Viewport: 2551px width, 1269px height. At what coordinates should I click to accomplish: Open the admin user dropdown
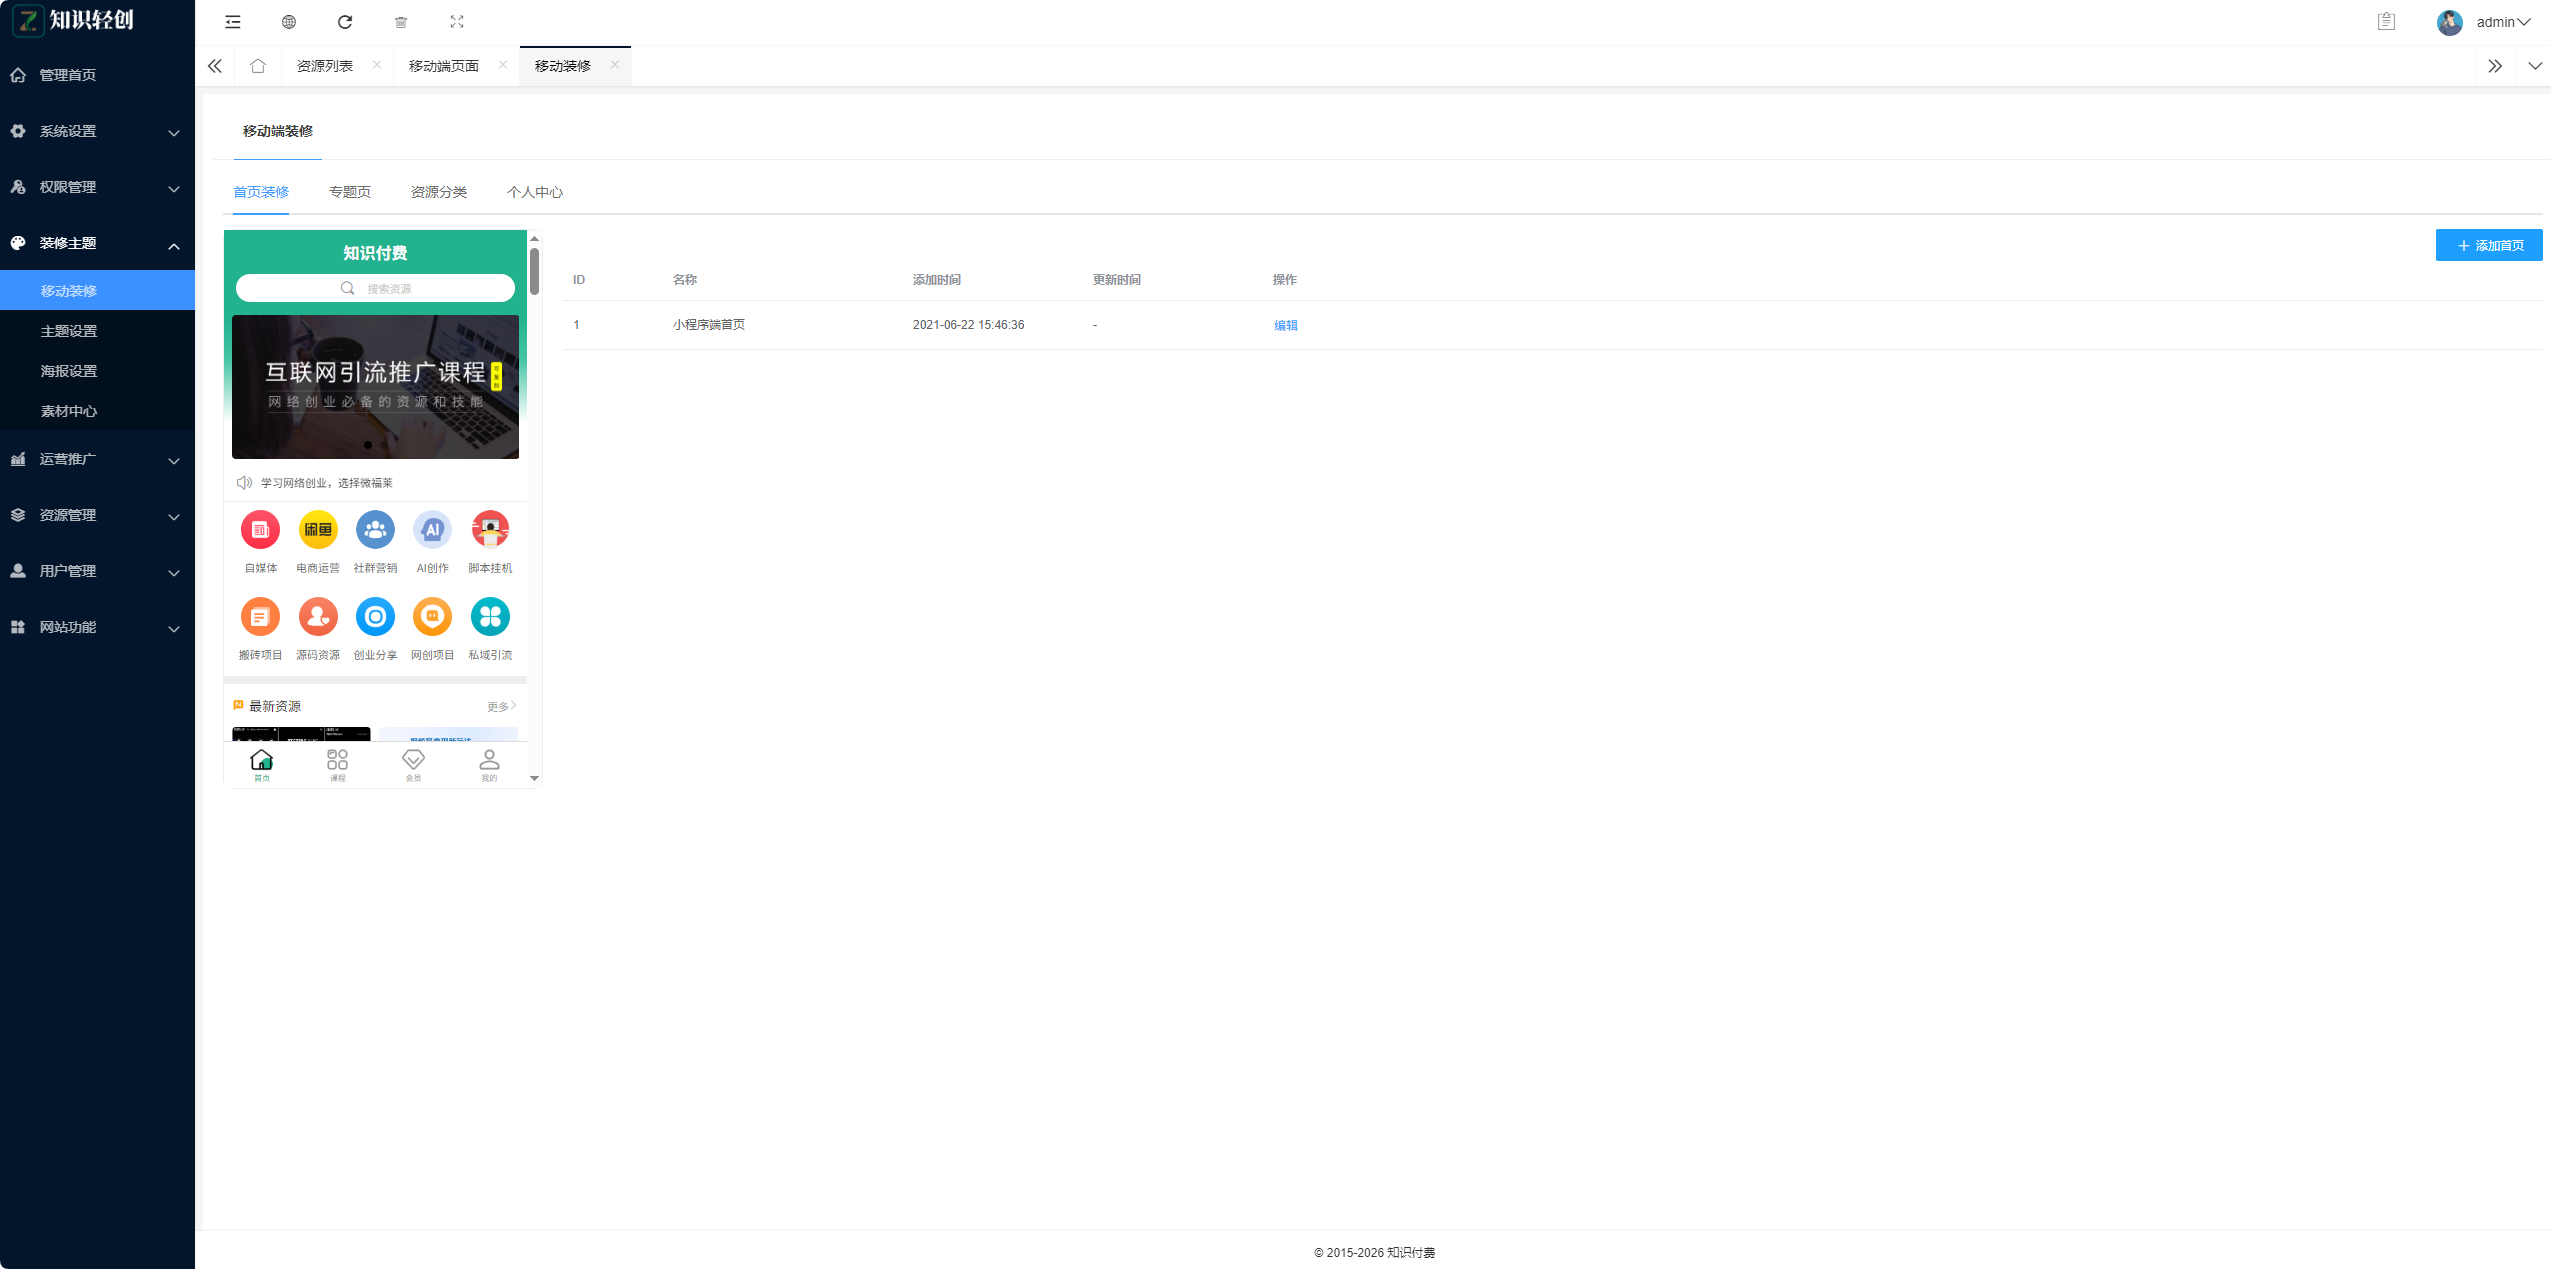(x=2495, y=22)
